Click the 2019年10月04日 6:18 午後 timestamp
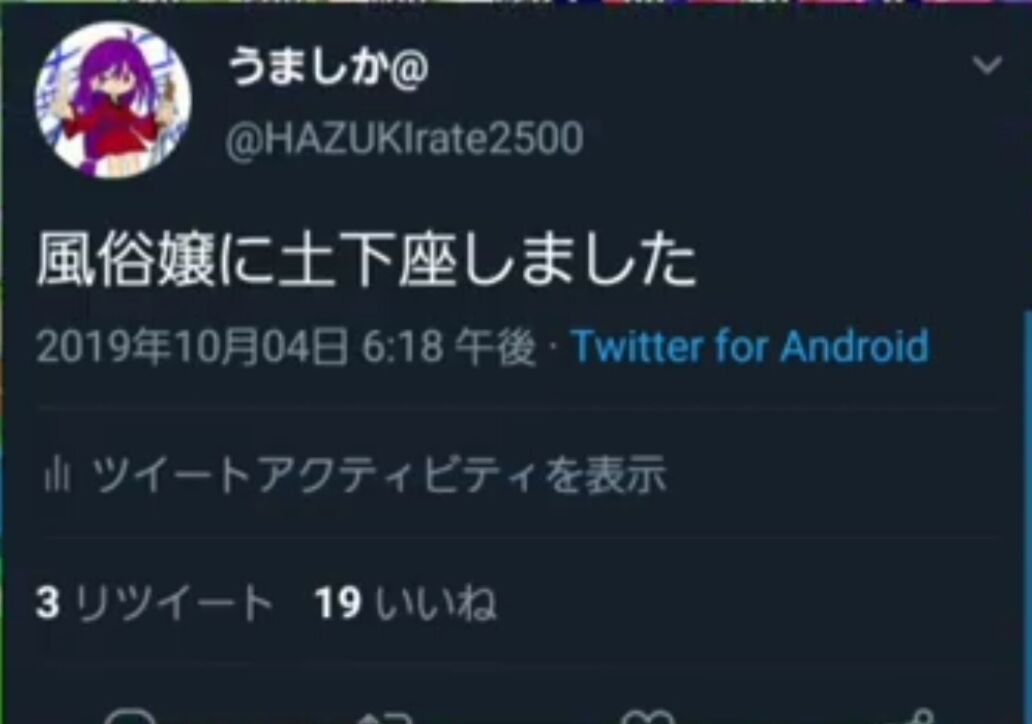 (286, 346)
